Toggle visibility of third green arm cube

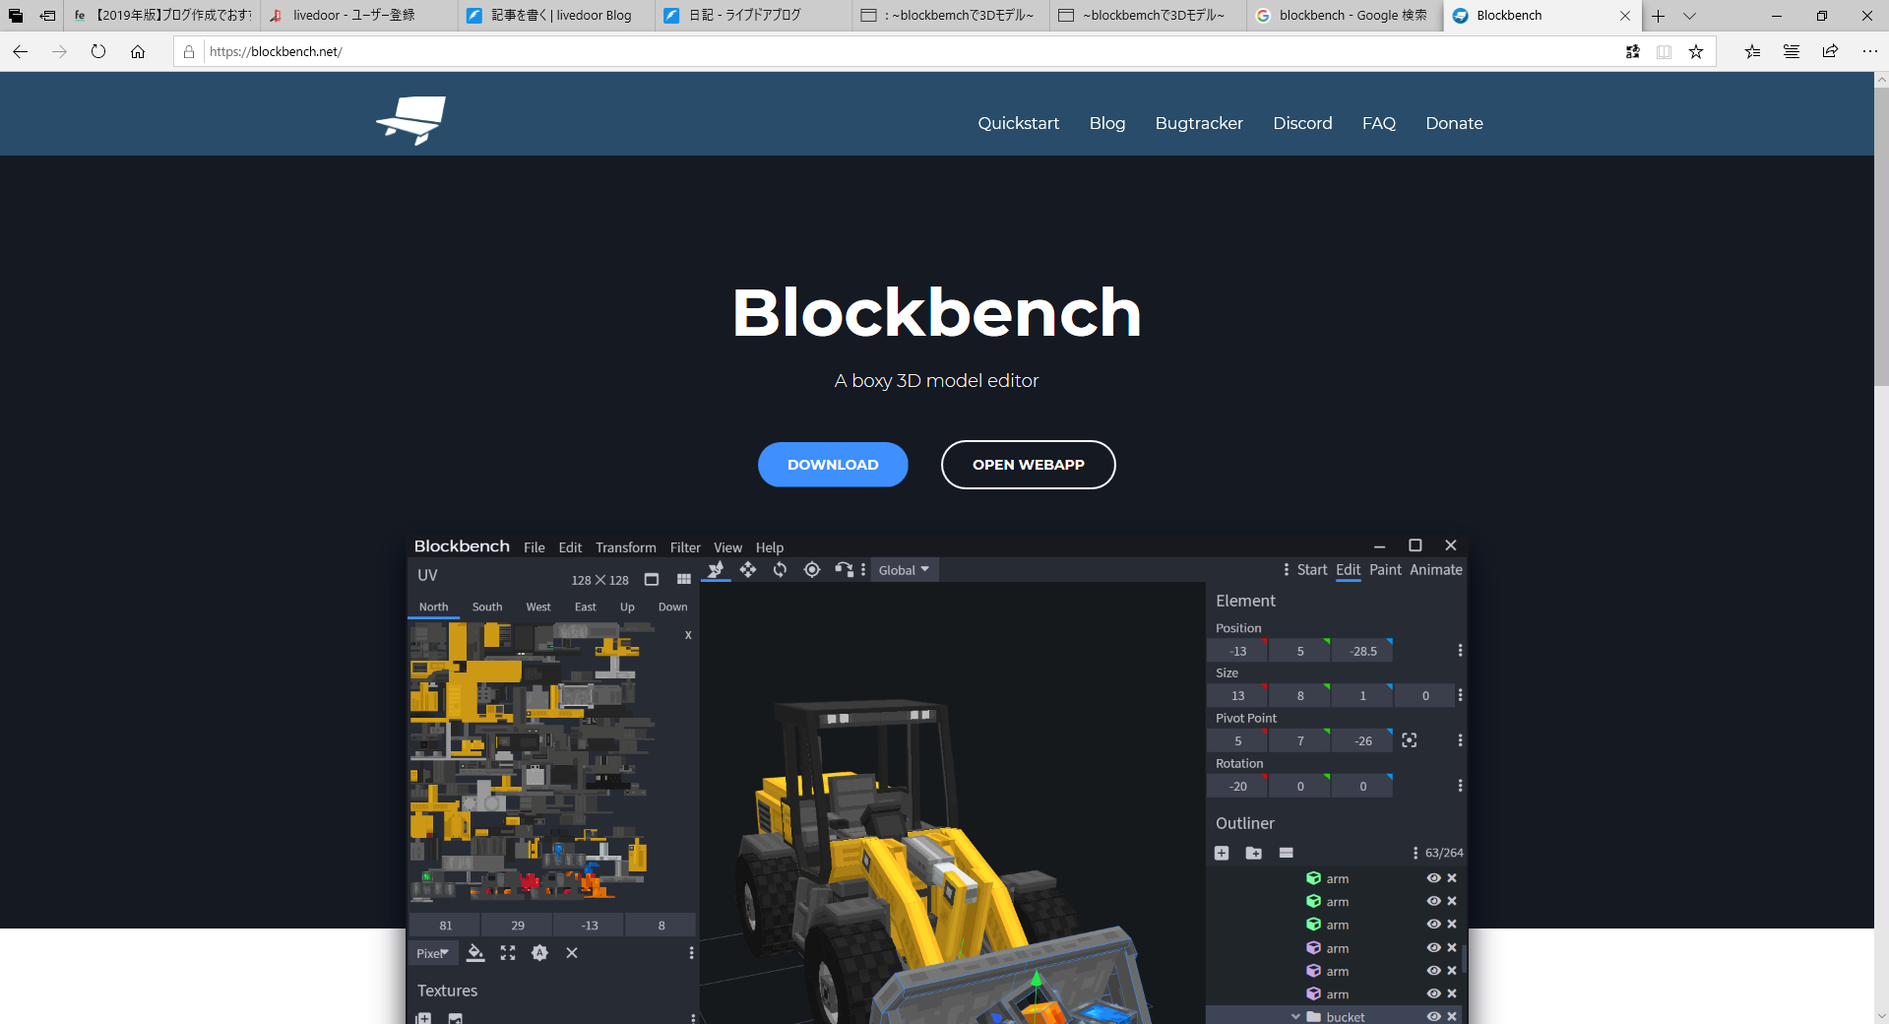[x=1433, y=924]
